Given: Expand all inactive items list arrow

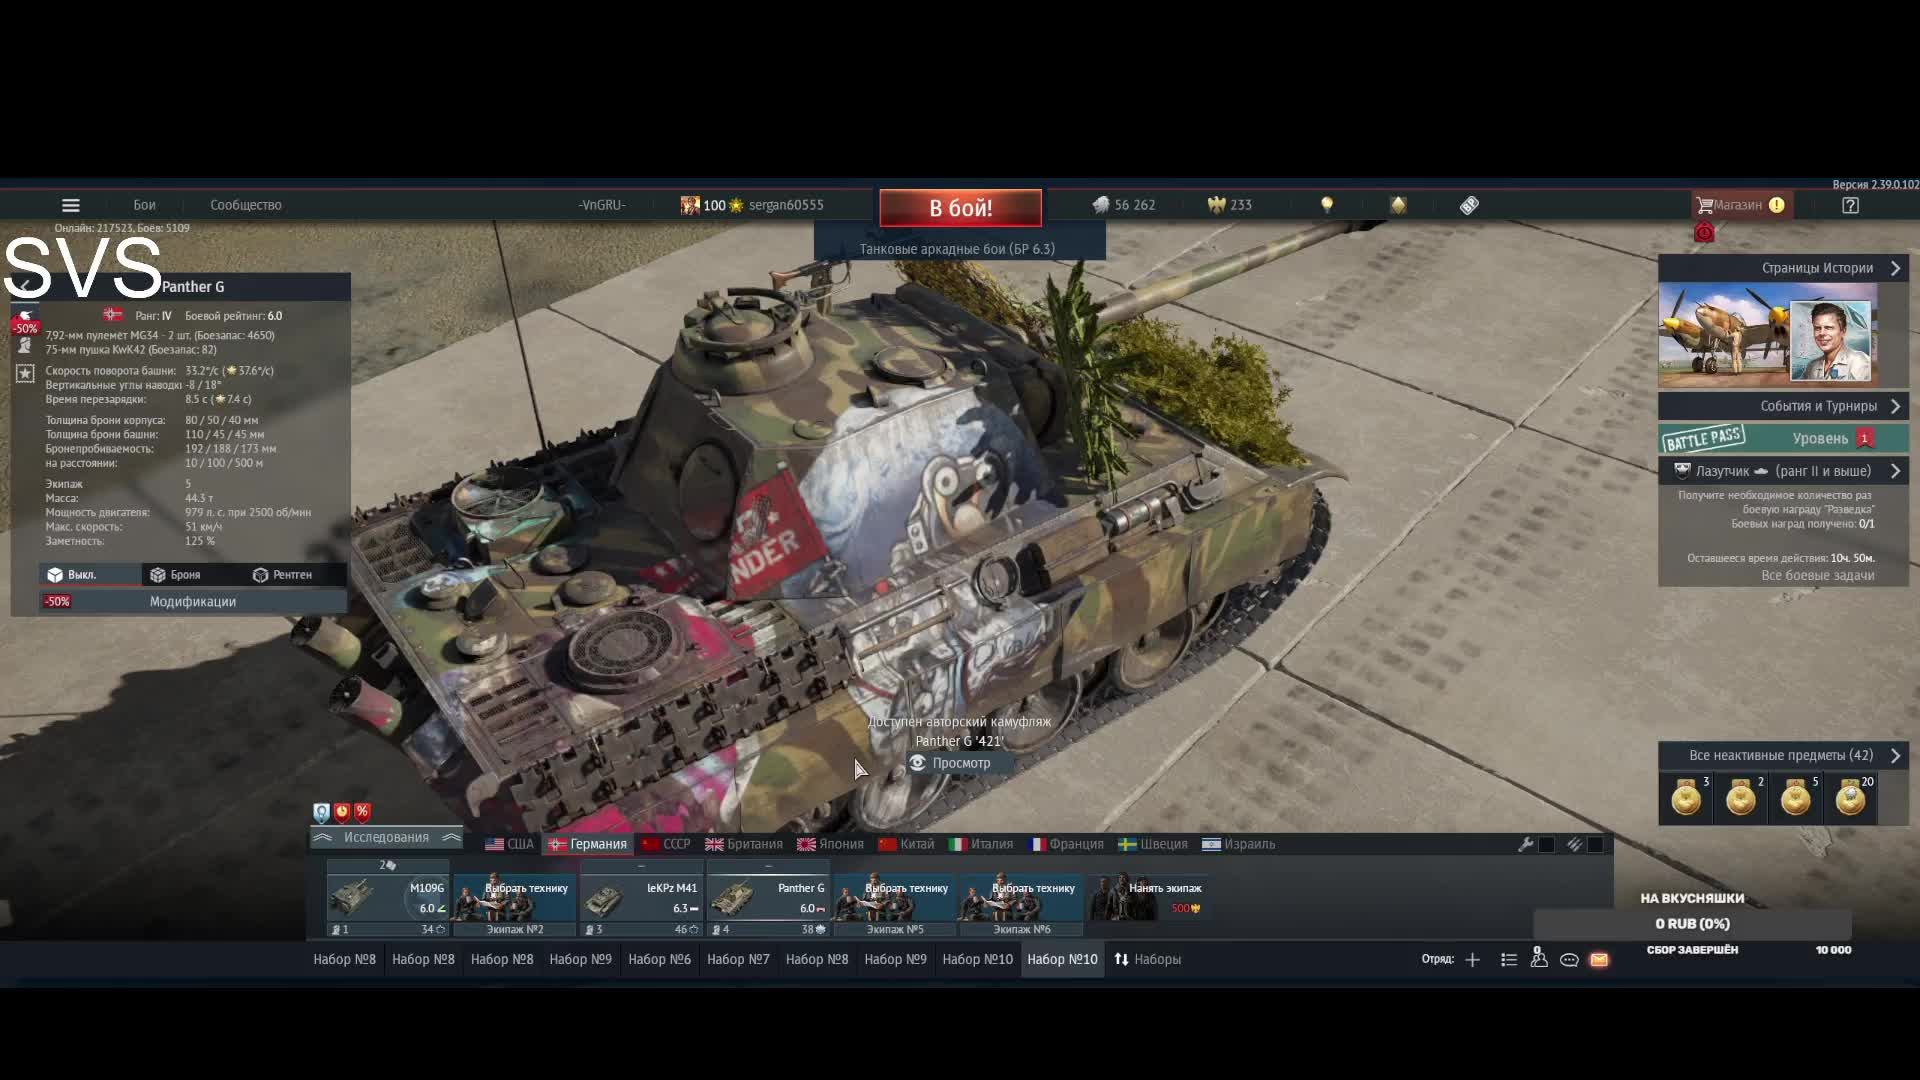Looking at the screenshot, I should [1895, 755].
